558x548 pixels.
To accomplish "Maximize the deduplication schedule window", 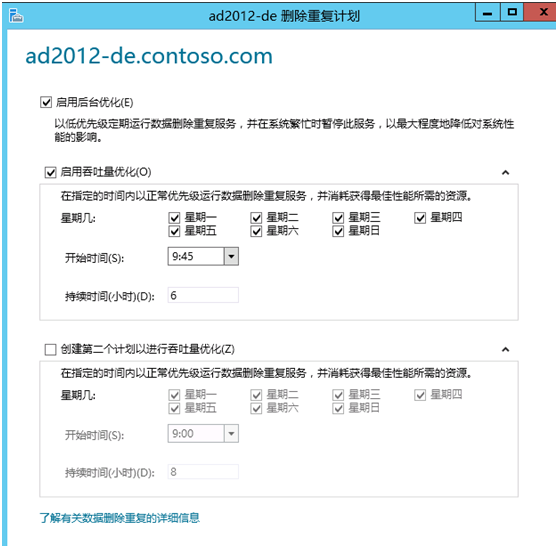I will (512, 13).
